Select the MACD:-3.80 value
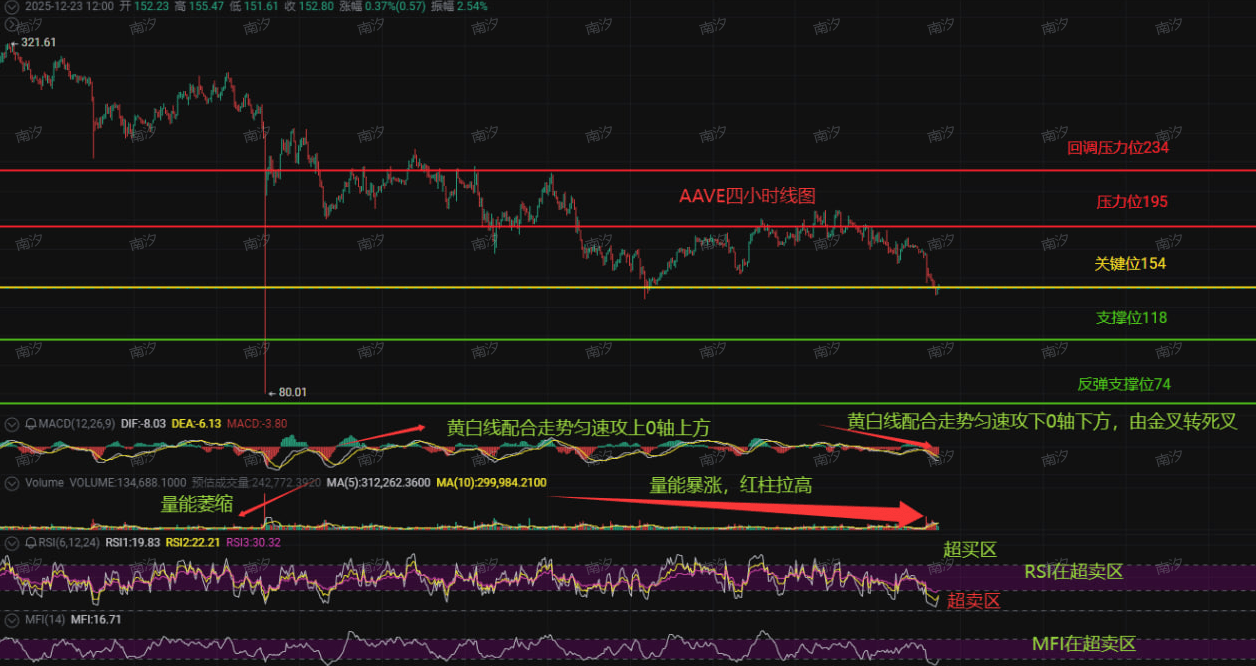 tap(257, 424)
